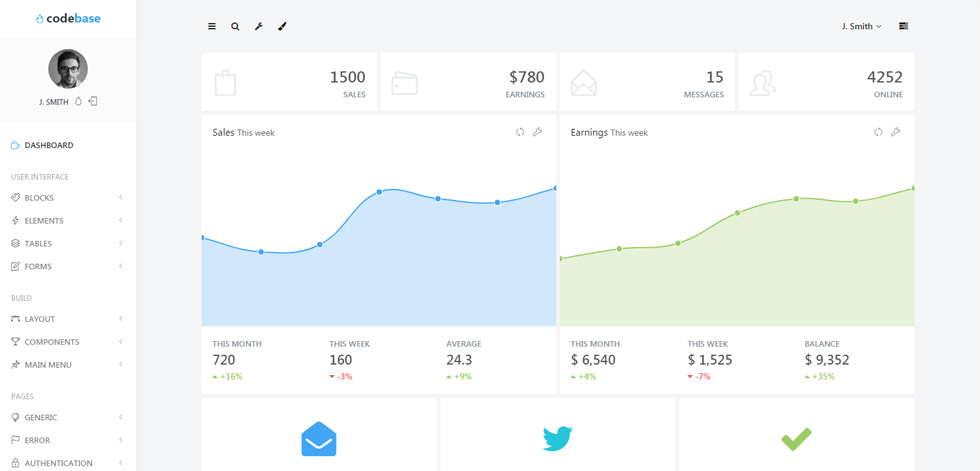This screenshot has width=980, height=471.
Task: Click Sales average value 24.3
Action: 459,360
